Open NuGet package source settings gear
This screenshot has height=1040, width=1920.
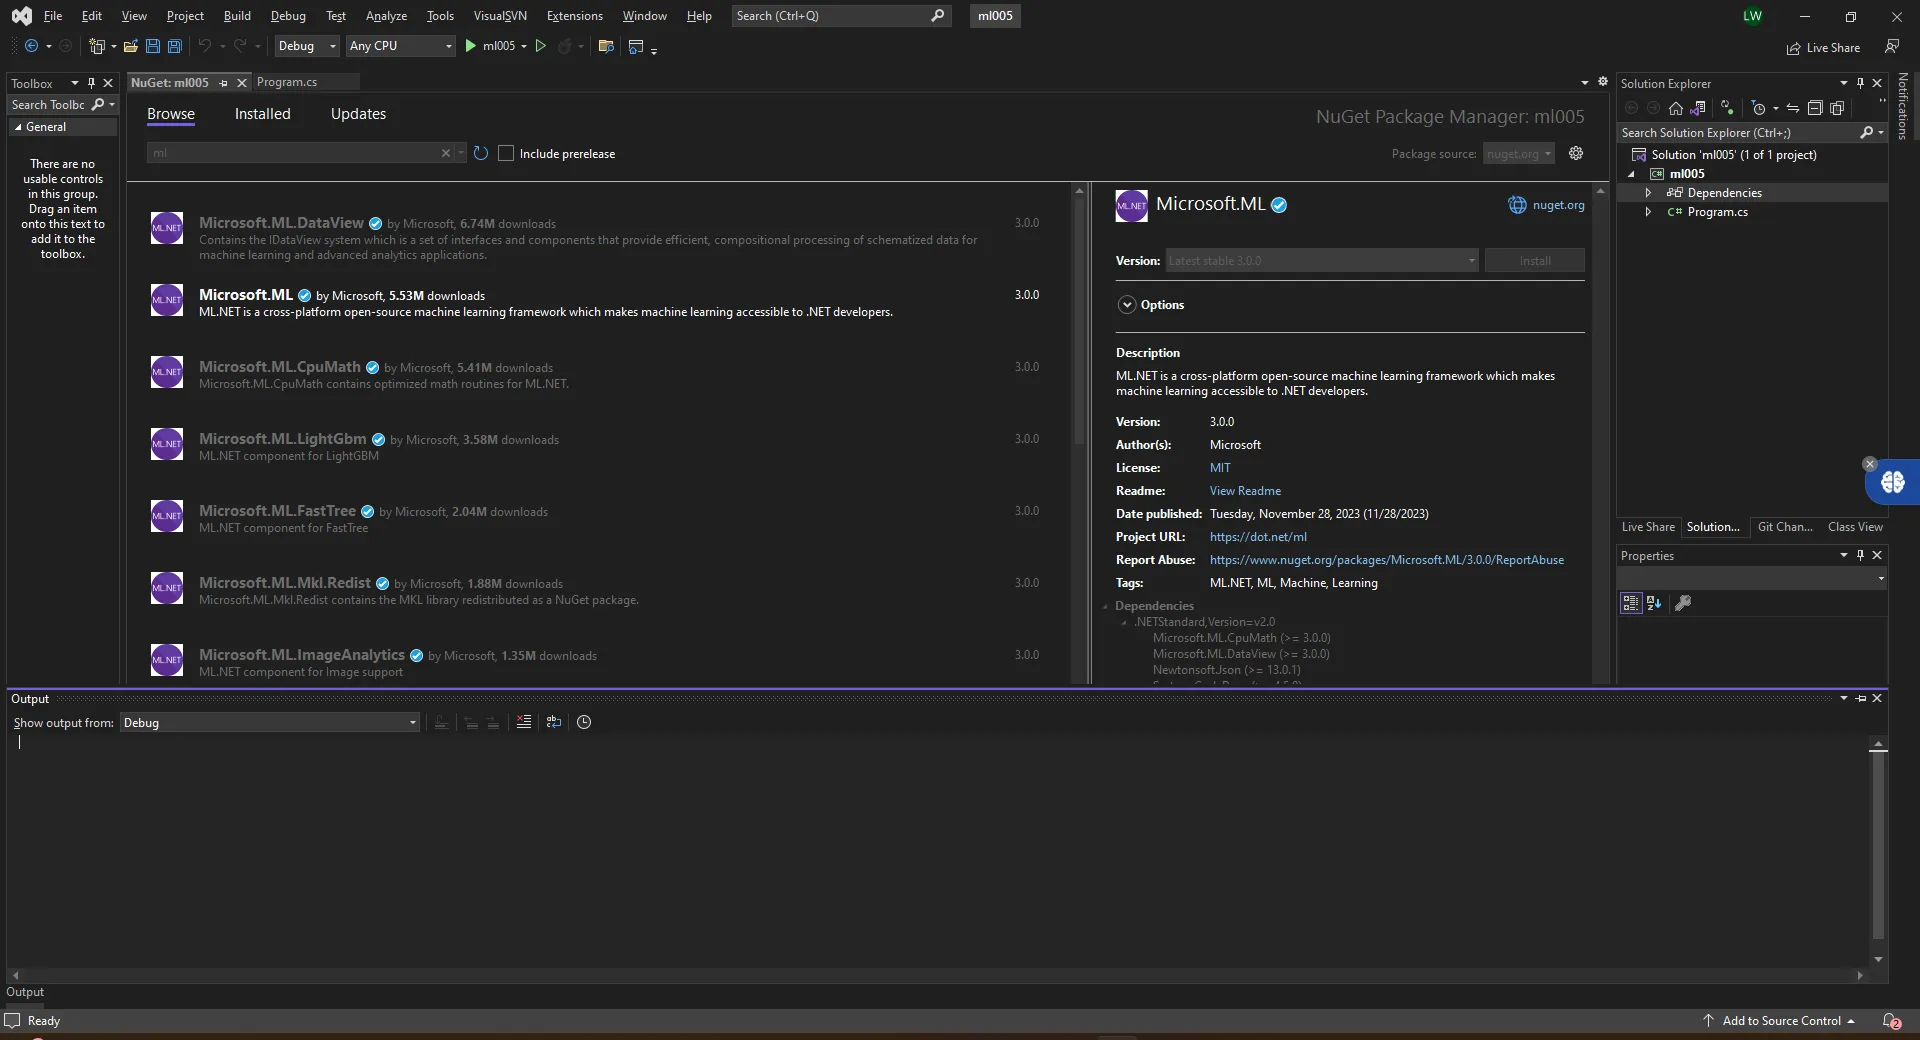click(1576, 153)
